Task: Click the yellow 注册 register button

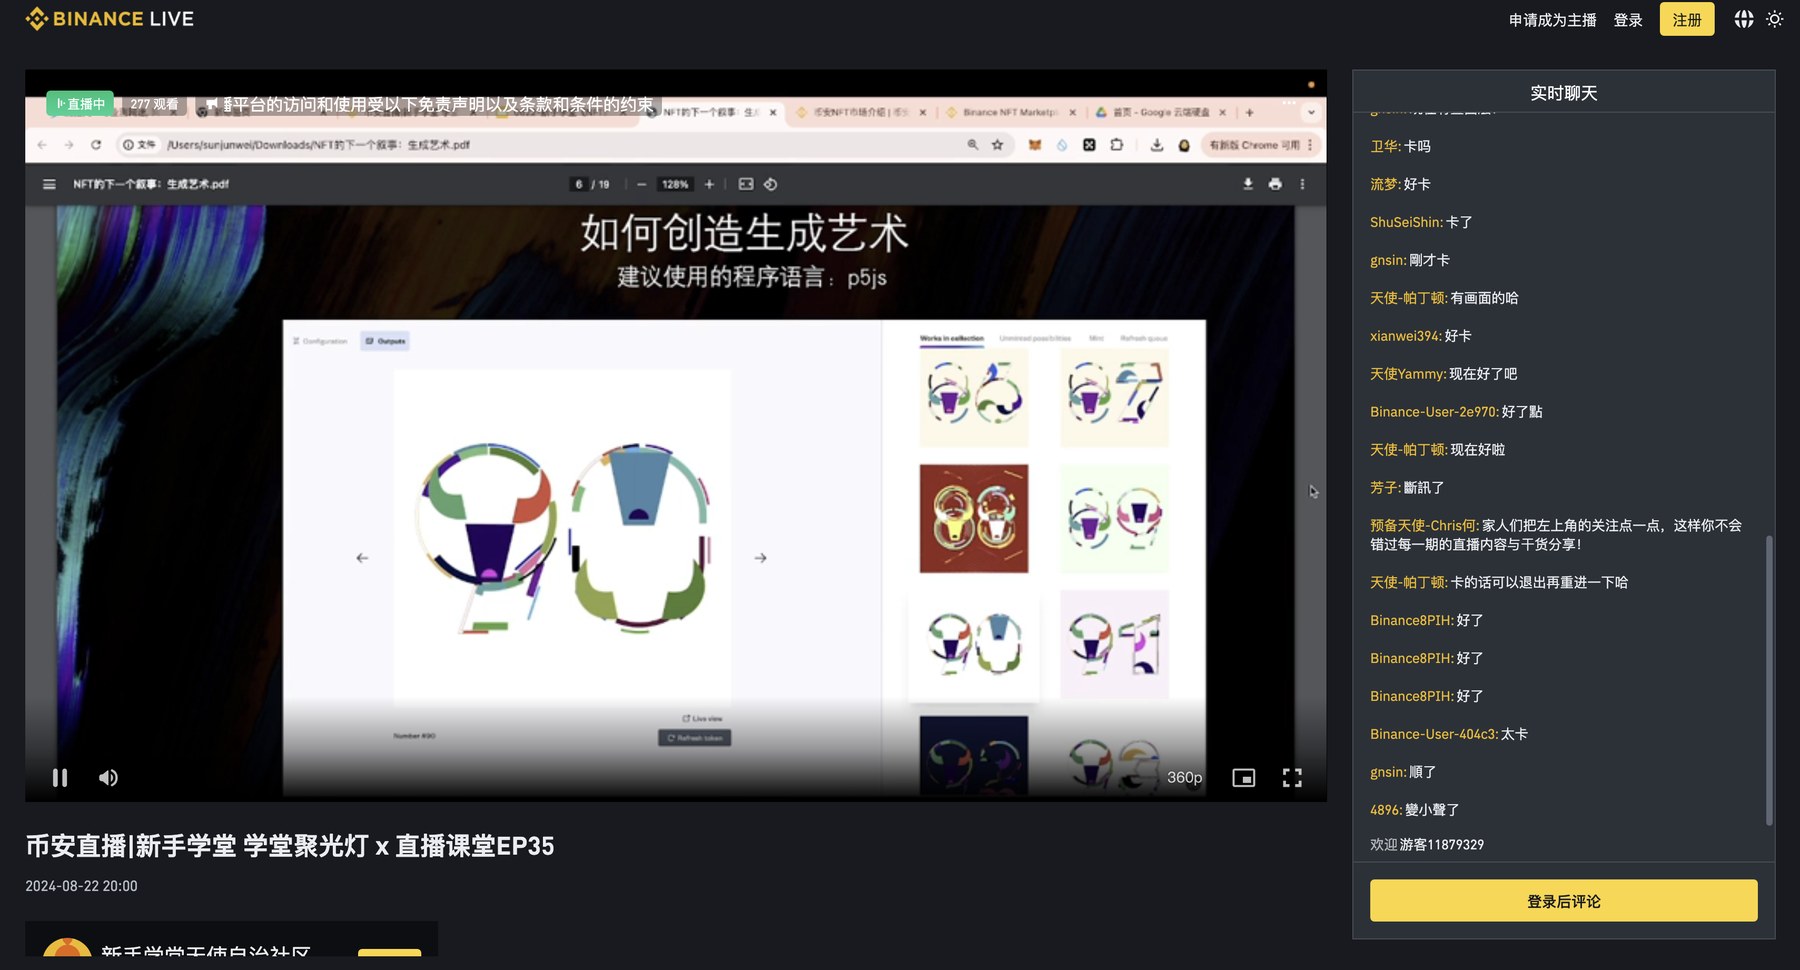Action: 1687,19
